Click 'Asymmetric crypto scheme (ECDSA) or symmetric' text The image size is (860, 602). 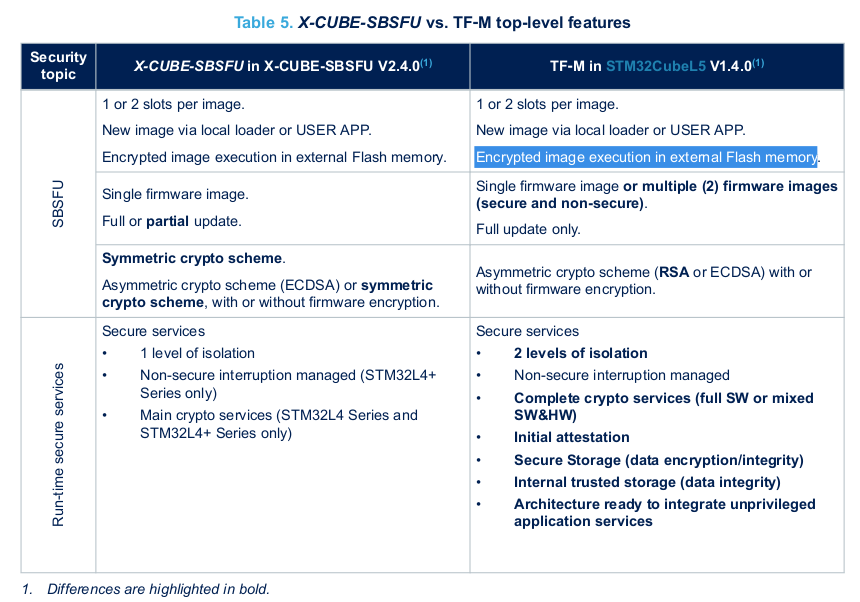coord(271,294)
